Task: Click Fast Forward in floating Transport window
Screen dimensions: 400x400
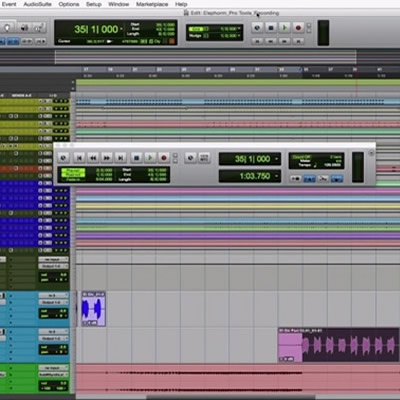Action: coord(107,158)
